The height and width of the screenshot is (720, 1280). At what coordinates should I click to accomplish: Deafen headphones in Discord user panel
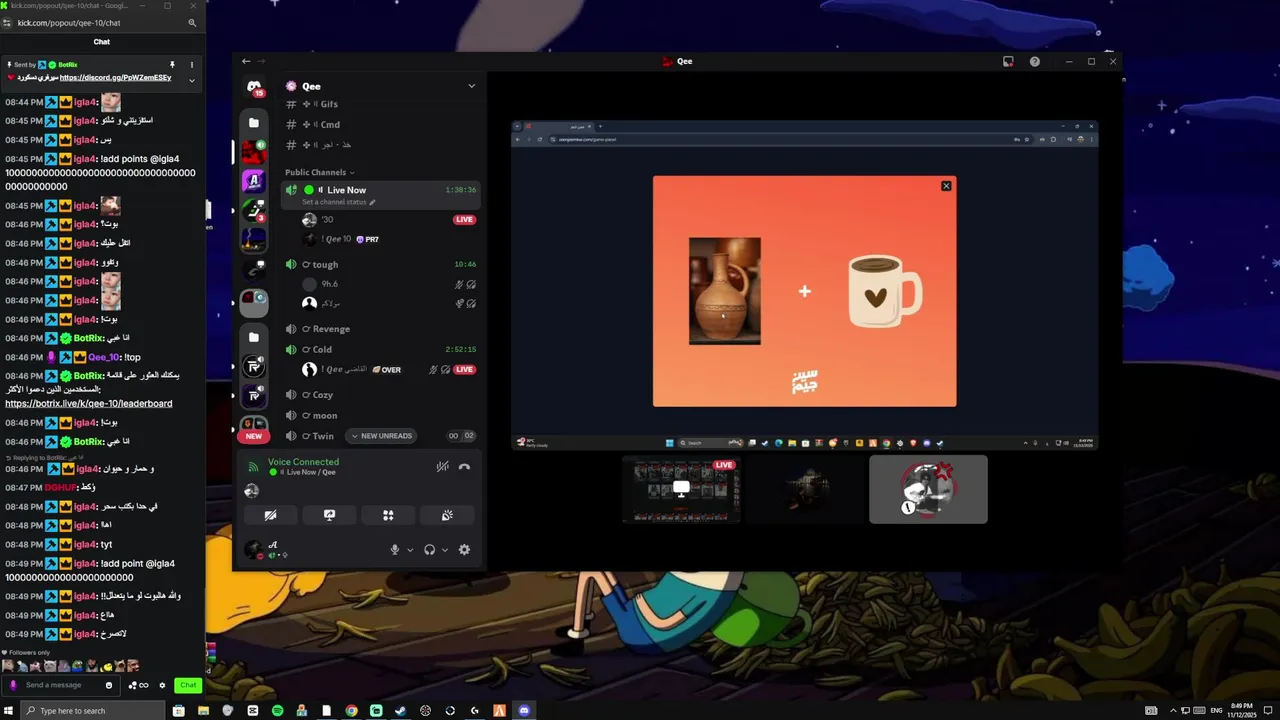tap(430, 549)
